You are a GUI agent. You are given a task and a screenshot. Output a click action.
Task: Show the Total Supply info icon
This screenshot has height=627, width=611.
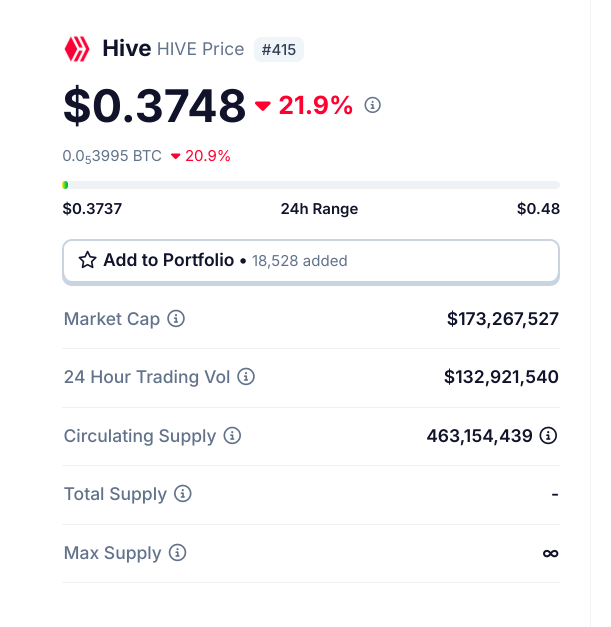(x=183, y=493)
